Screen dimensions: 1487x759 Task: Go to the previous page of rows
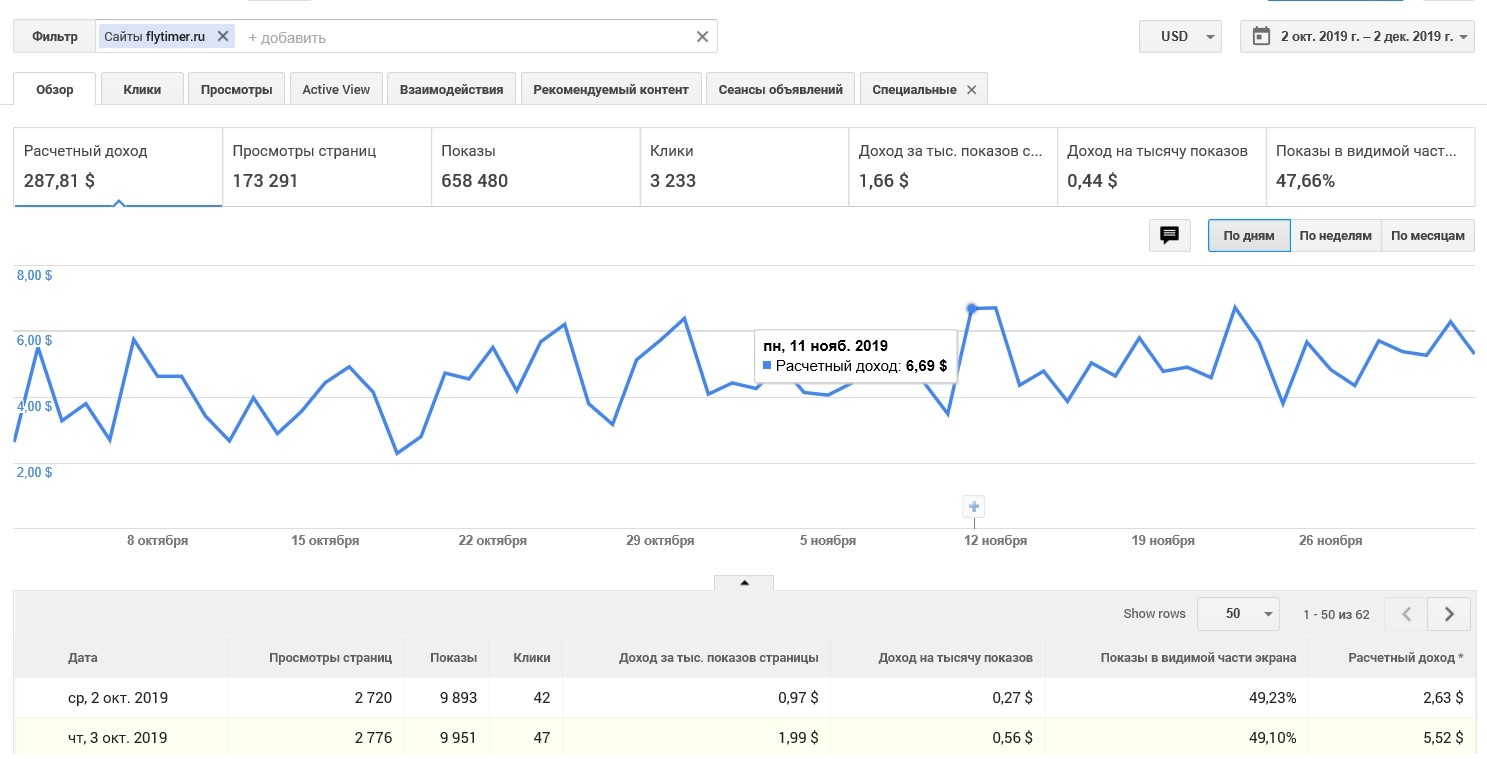pos(1406,614)
